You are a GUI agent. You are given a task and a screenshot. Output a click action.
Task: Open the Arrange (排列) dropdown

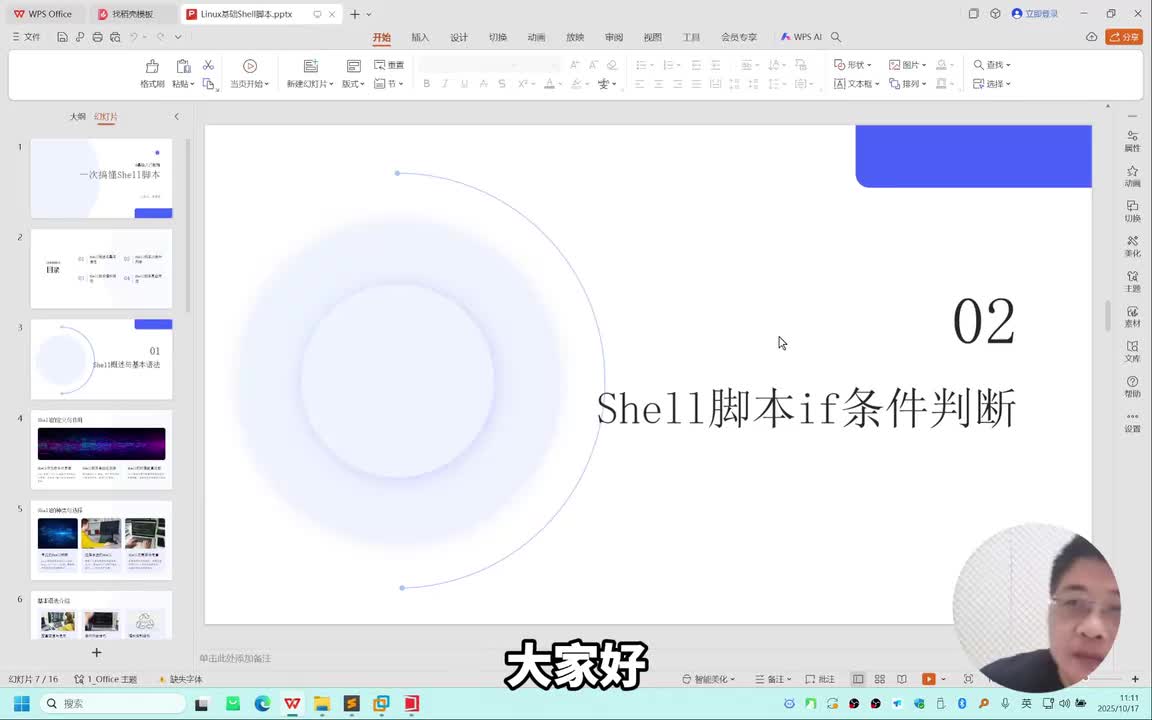coord(907,84)
